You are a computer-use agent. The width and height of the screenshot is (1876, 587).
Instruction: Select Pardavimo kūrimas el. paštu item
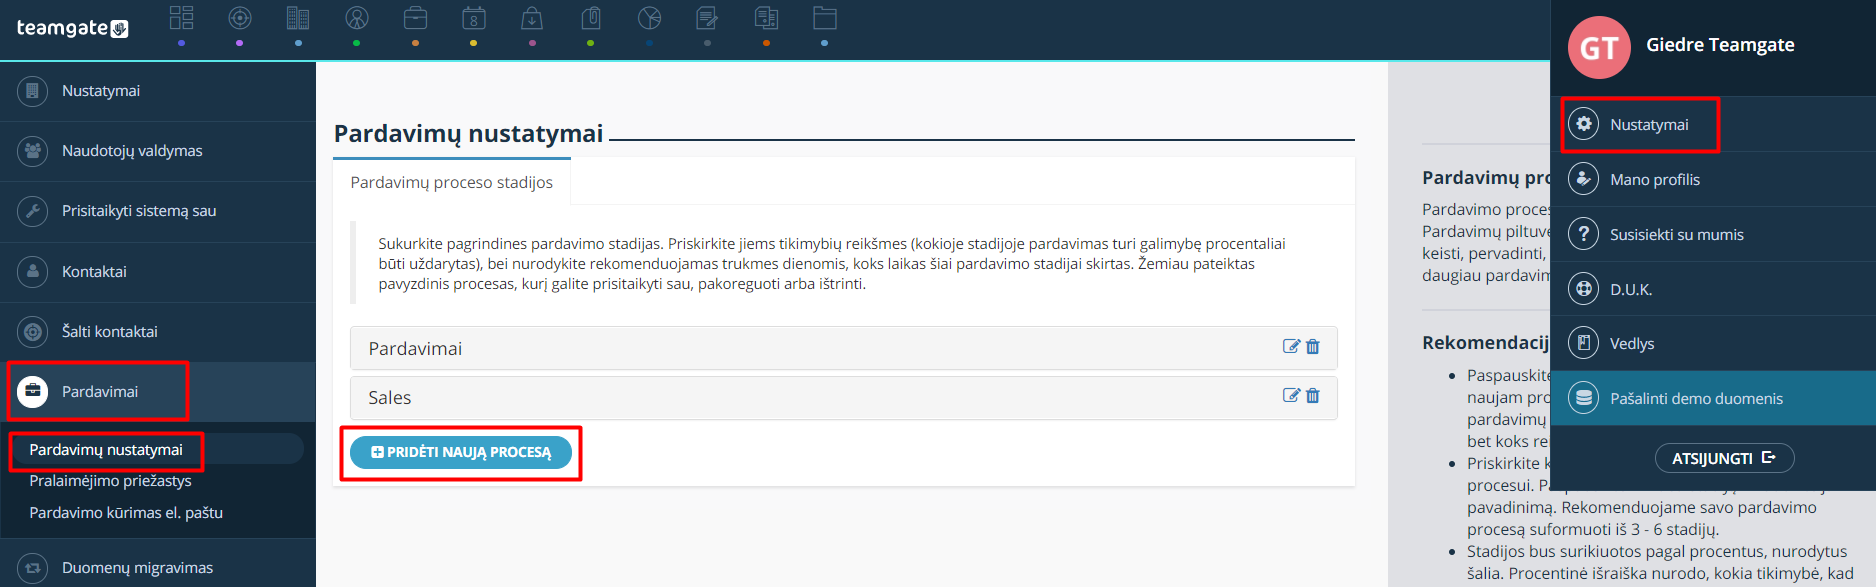point(126,513)
